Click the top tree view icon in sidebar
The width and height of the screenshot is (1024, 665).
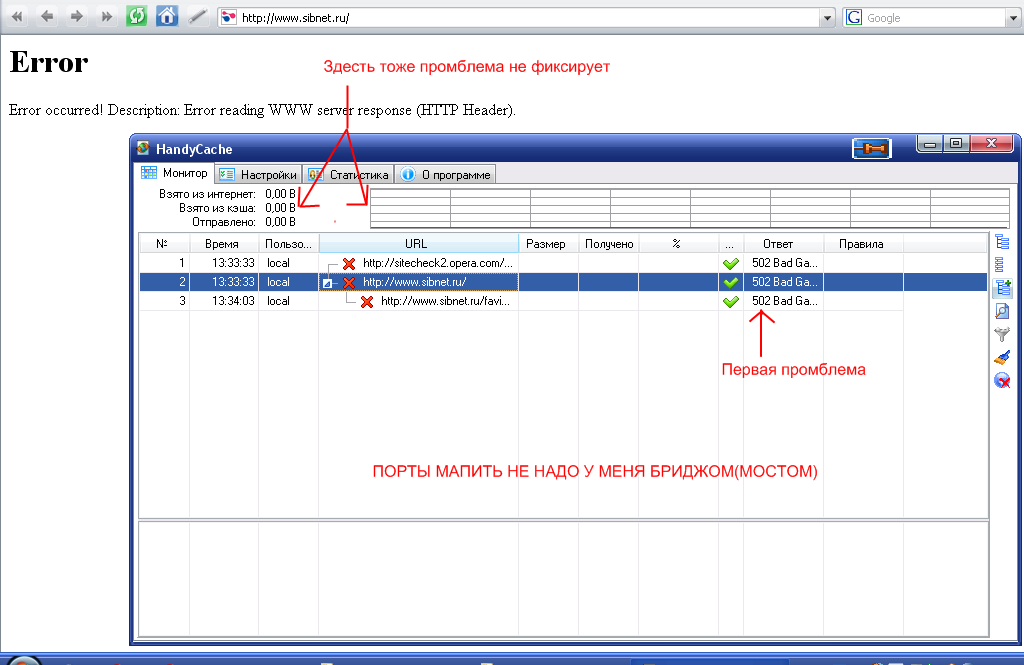(1002, 242)
